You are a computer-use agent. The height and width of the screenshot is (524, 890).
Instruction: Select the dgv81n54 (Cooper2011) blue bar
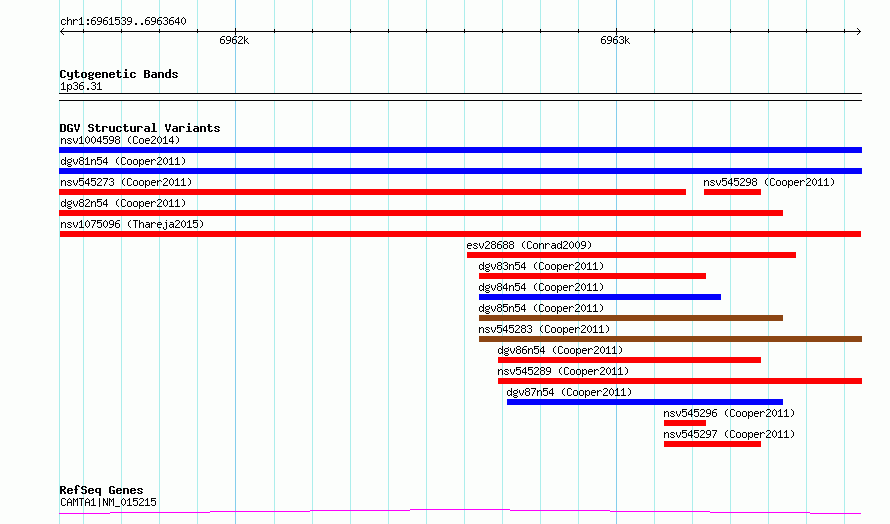460,171
